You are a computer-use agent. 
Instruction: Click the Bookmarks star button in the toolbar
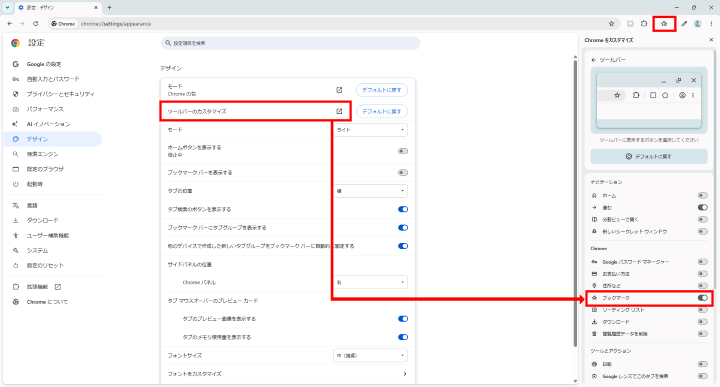[x=664, y=23]
